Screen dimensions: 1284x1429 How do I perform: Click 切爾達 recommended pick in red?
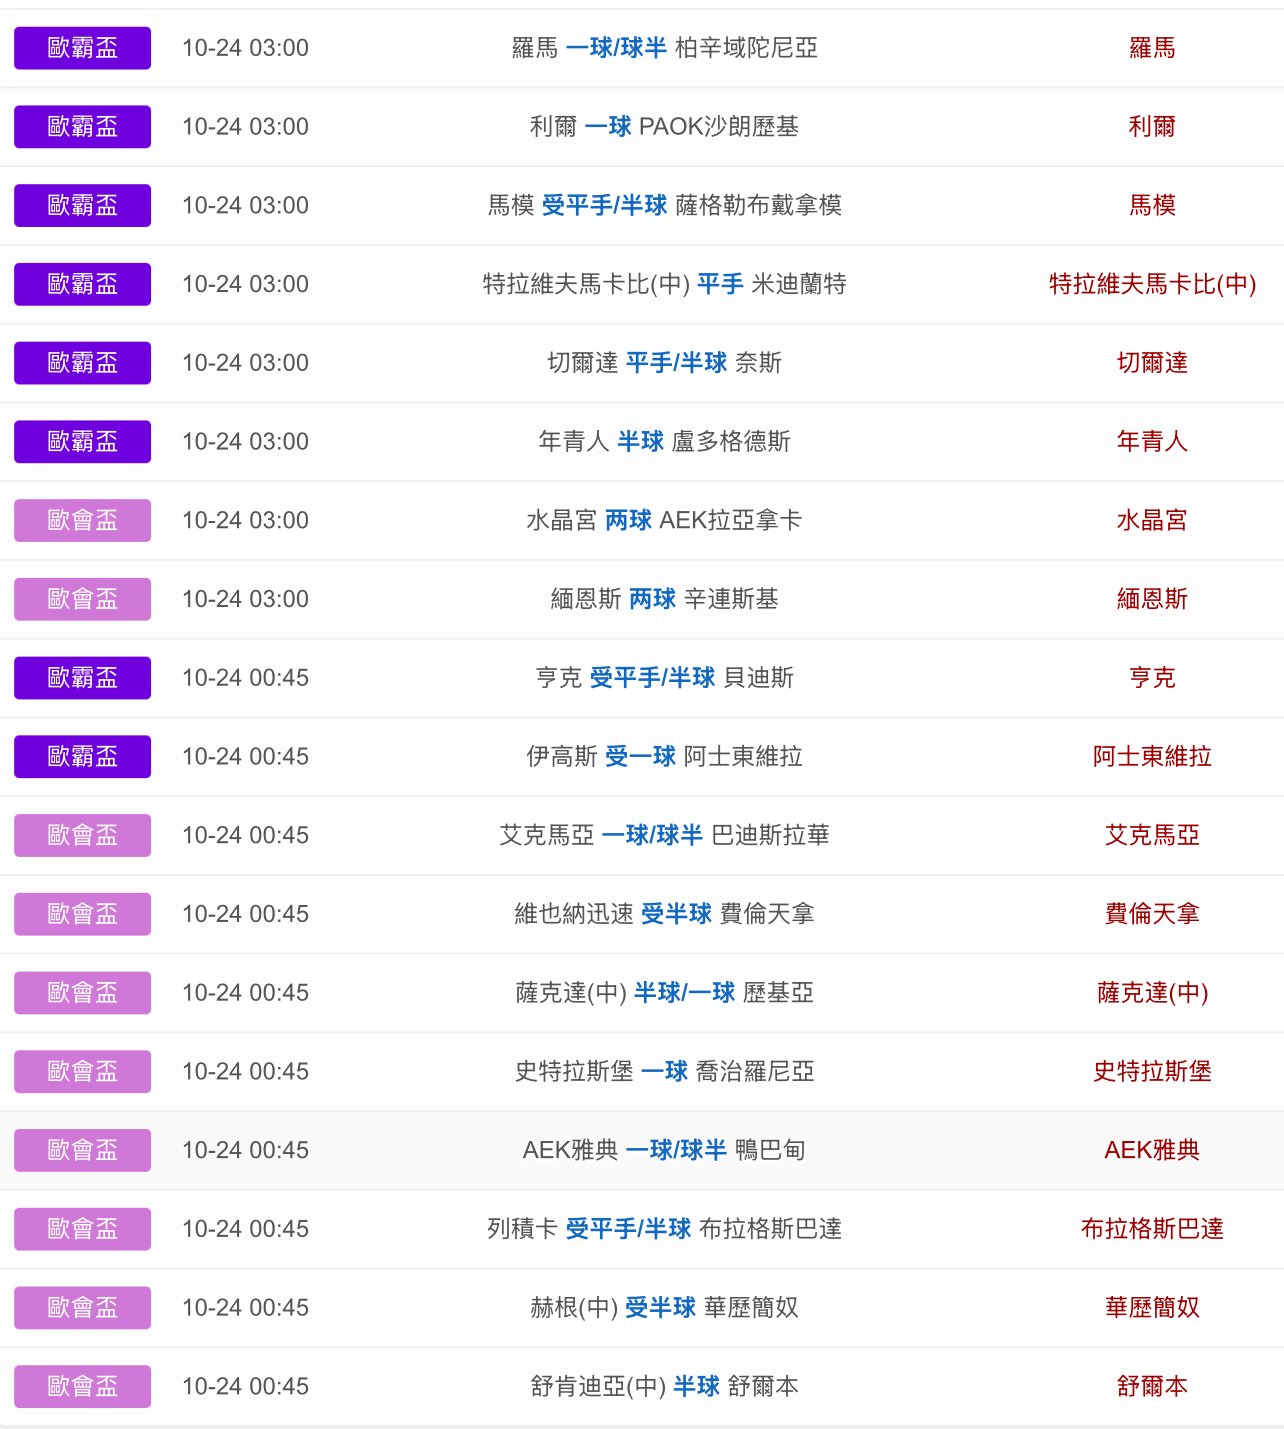click(x=1152, y=363)
